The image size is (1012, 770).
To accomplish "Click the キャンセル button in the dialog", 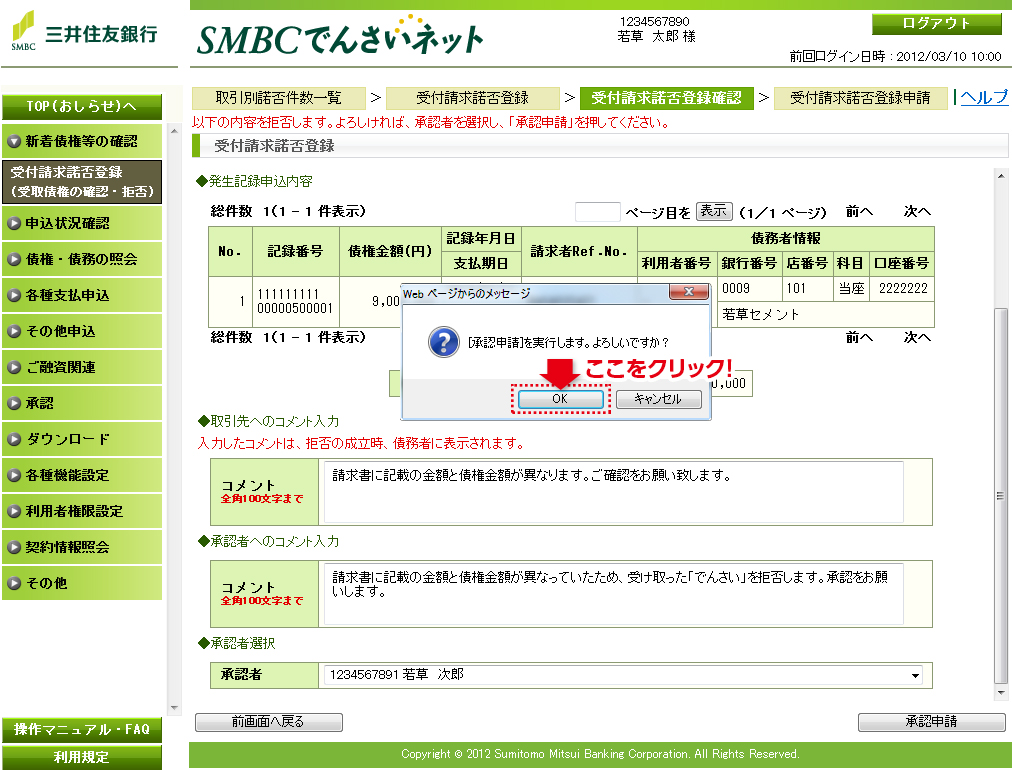I will click(x=658, y=399).
